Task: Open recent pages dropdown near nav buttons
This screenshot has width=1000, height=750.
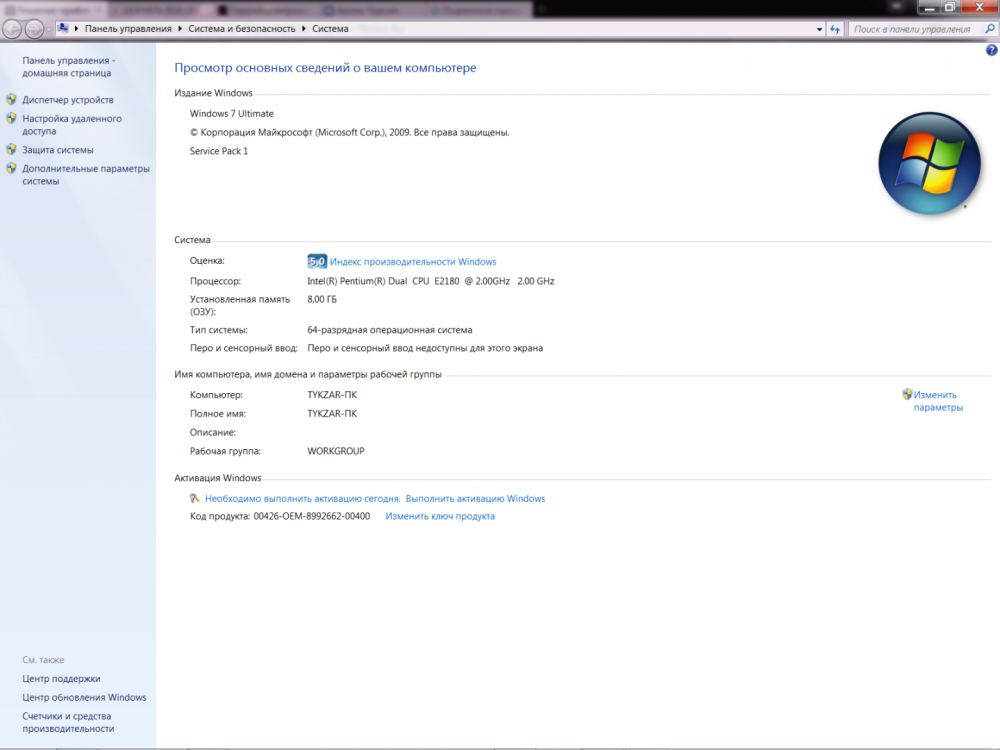Action: pos(49,29)
